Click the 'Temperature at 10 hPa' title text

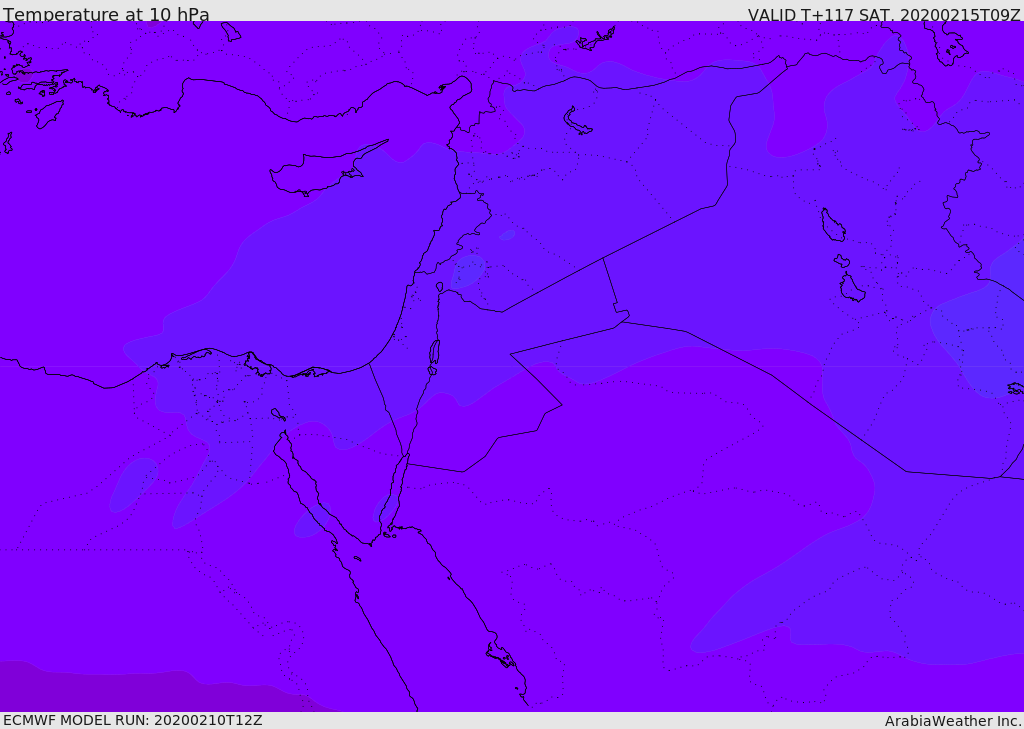106,14
